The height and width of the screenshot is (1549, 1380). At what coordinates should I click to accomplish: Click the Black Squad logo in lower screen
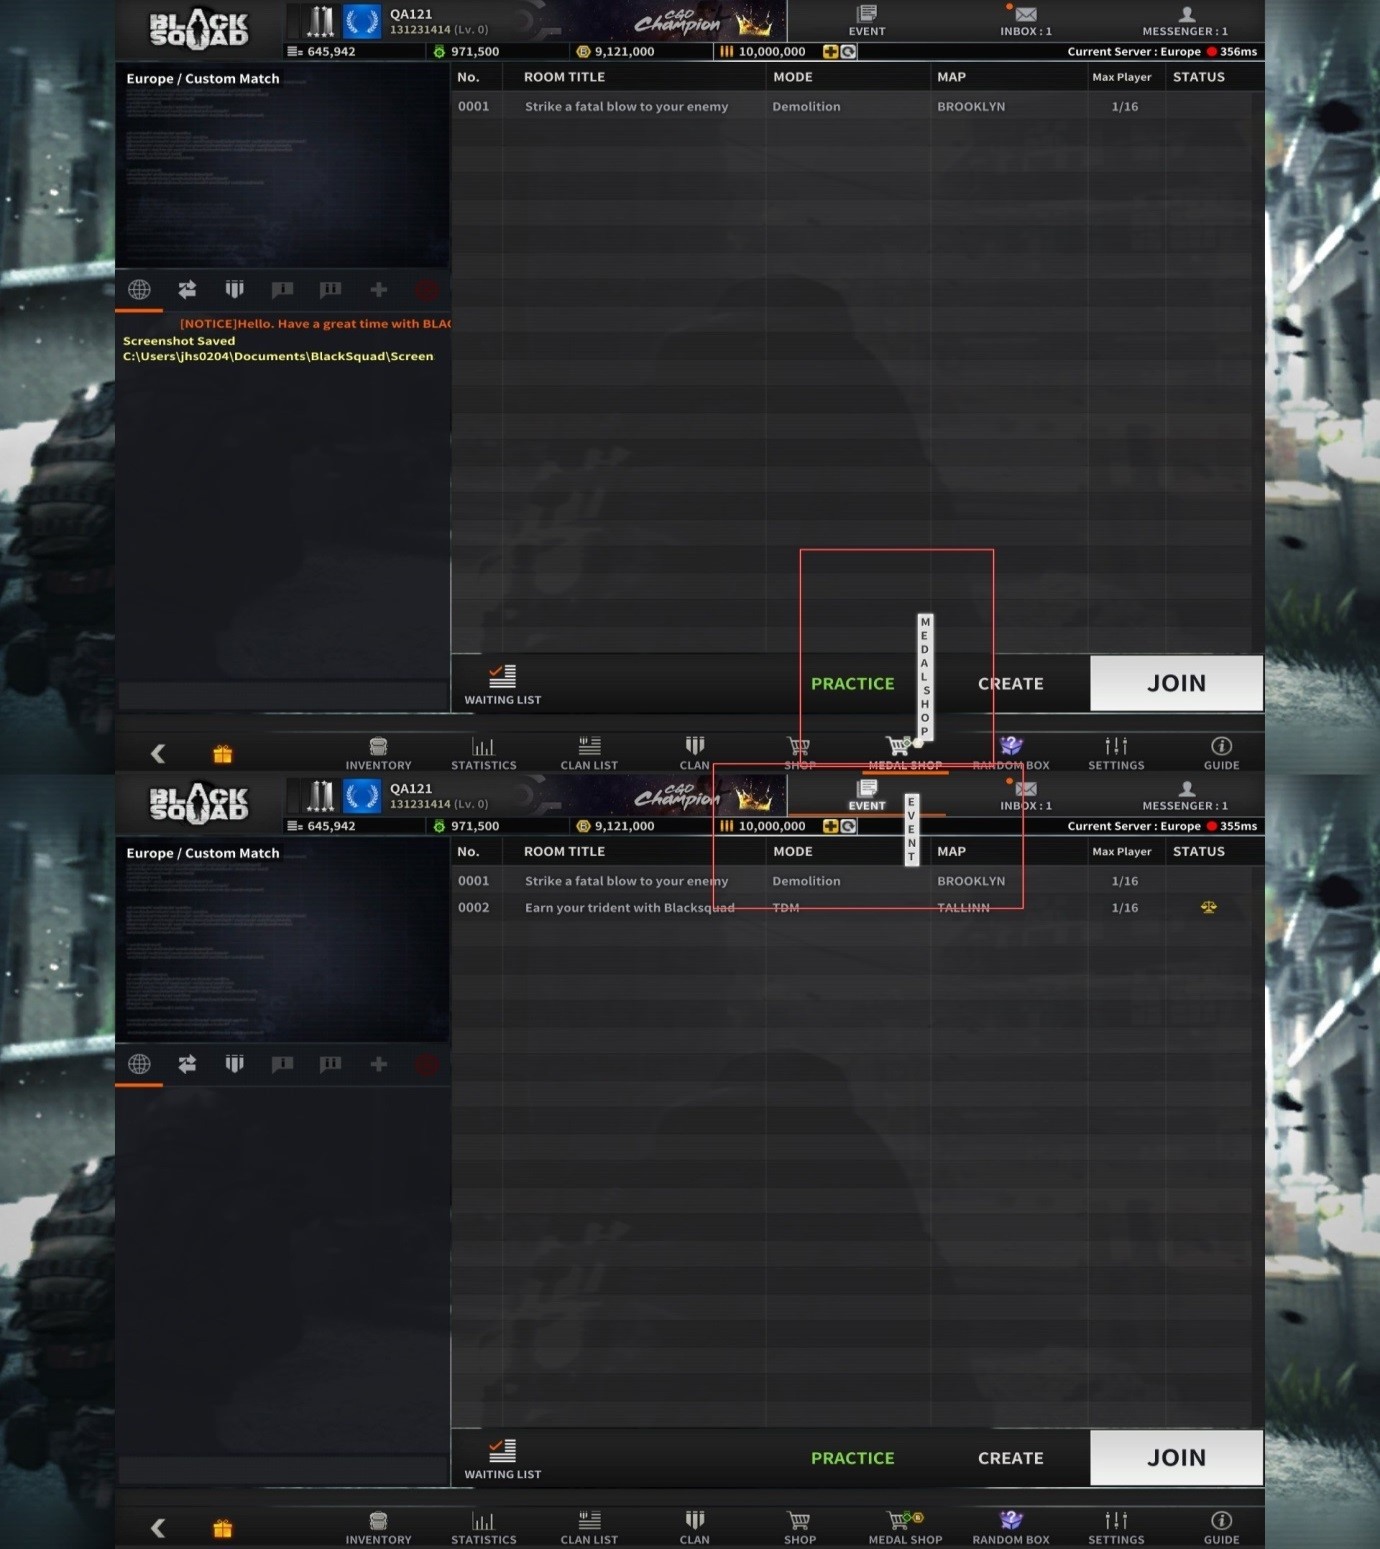[x=199, y=803]
